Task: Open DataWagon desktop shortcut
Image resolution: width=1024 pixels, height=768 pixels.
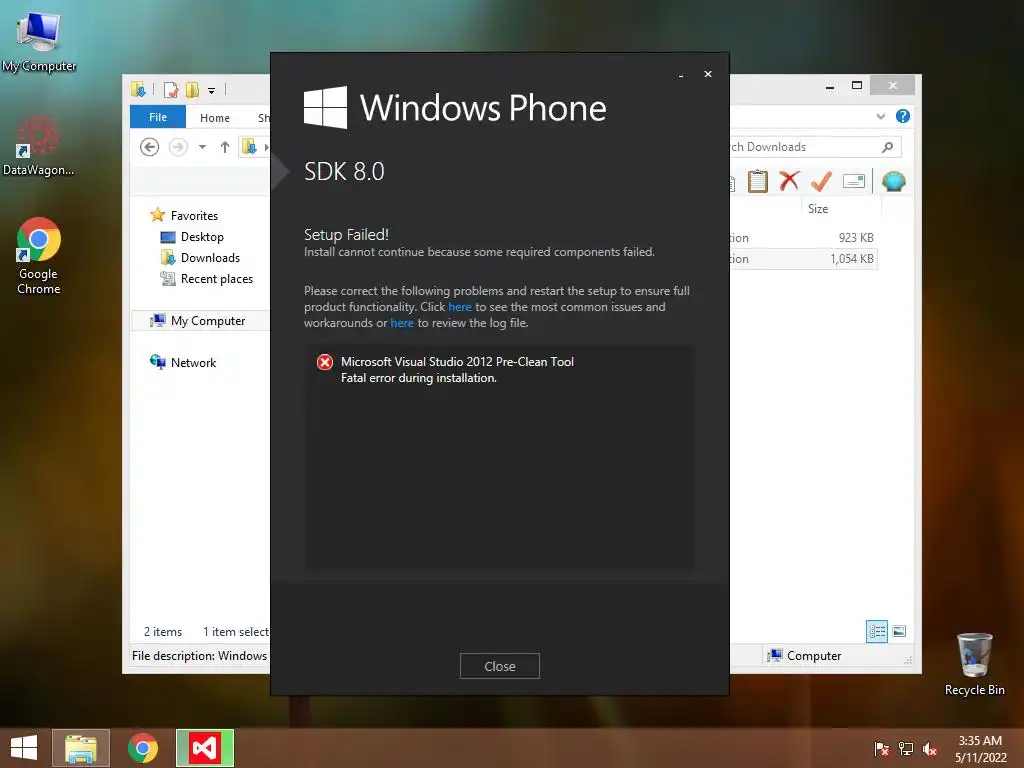Action: click(x=38, y=146)
